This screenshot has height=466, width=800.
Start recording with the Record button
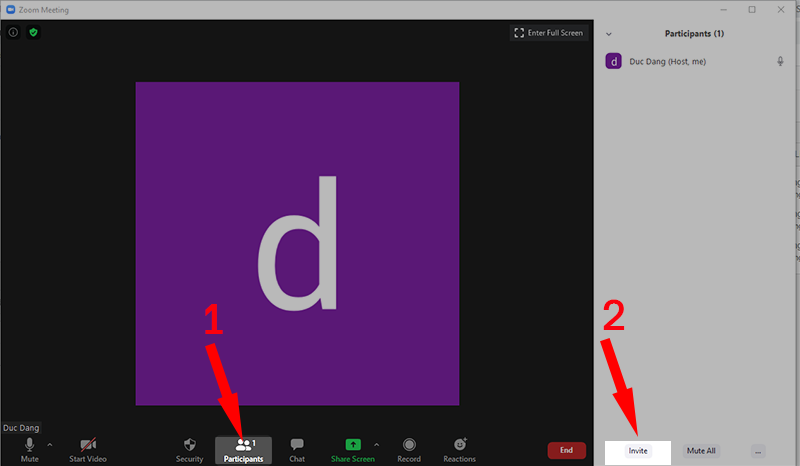[x=408, y=449]
